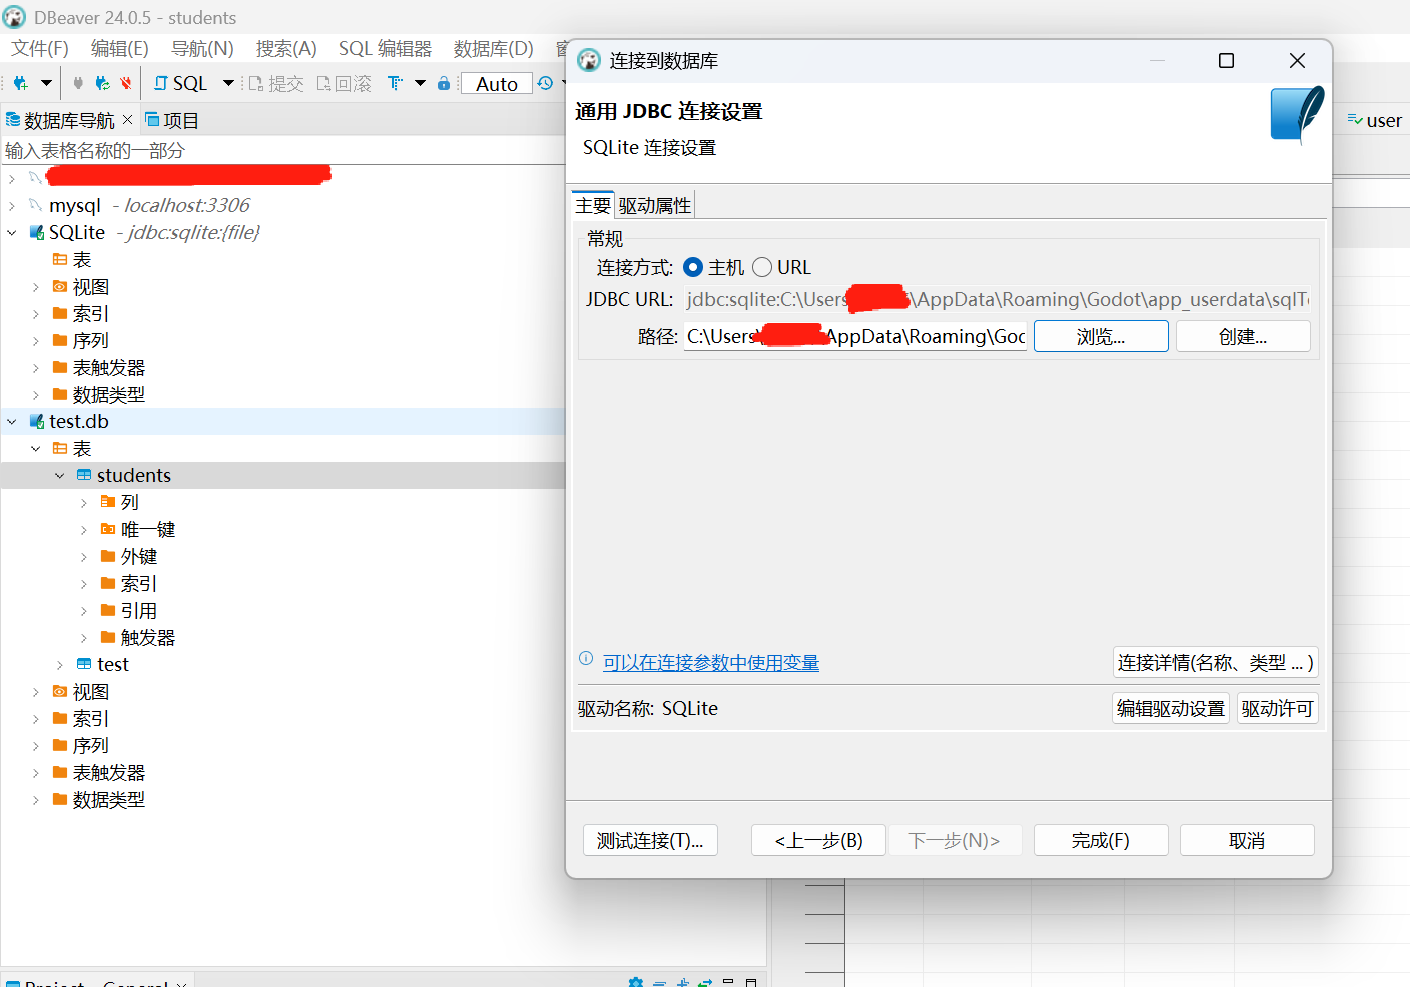Click the students table icon
Screen dimensions: 1410x987
pos(84,475)
